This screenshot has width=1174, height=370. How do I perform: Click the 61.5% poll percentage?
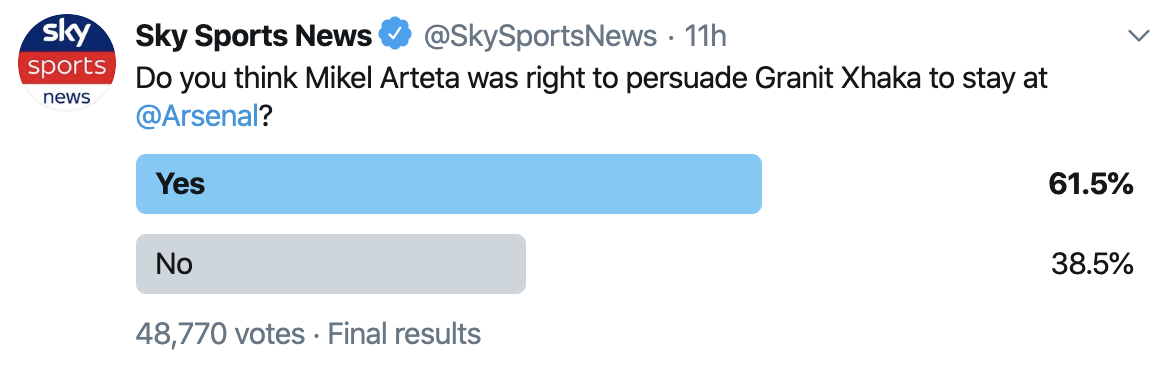tap(1090, 184)
